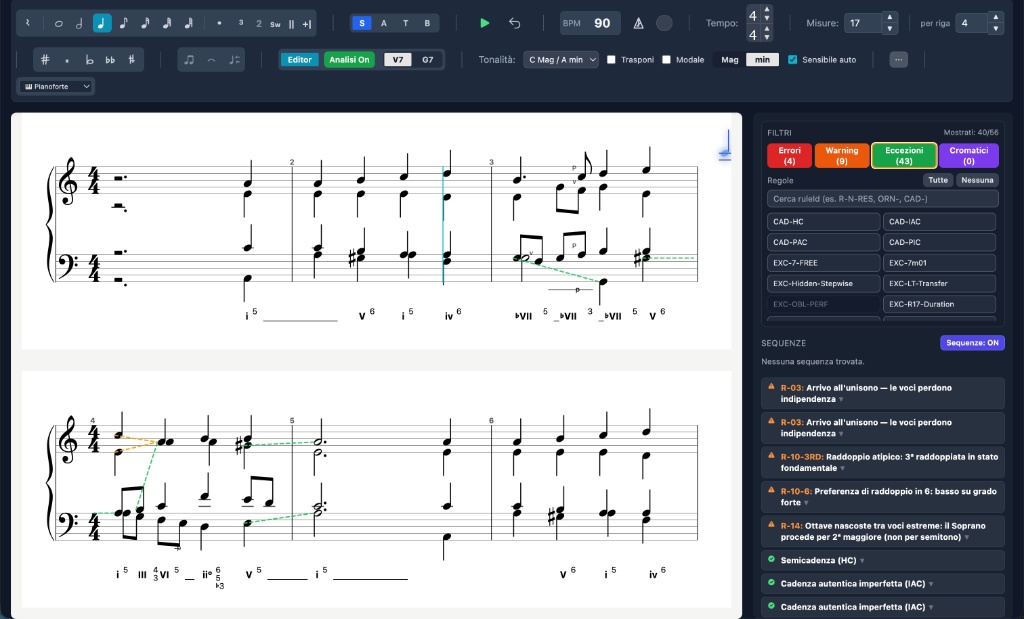Open the Tonalità key dropdown
This screenshot has height=619, width=1024.
pyautogui.click(x=560, y=60)
